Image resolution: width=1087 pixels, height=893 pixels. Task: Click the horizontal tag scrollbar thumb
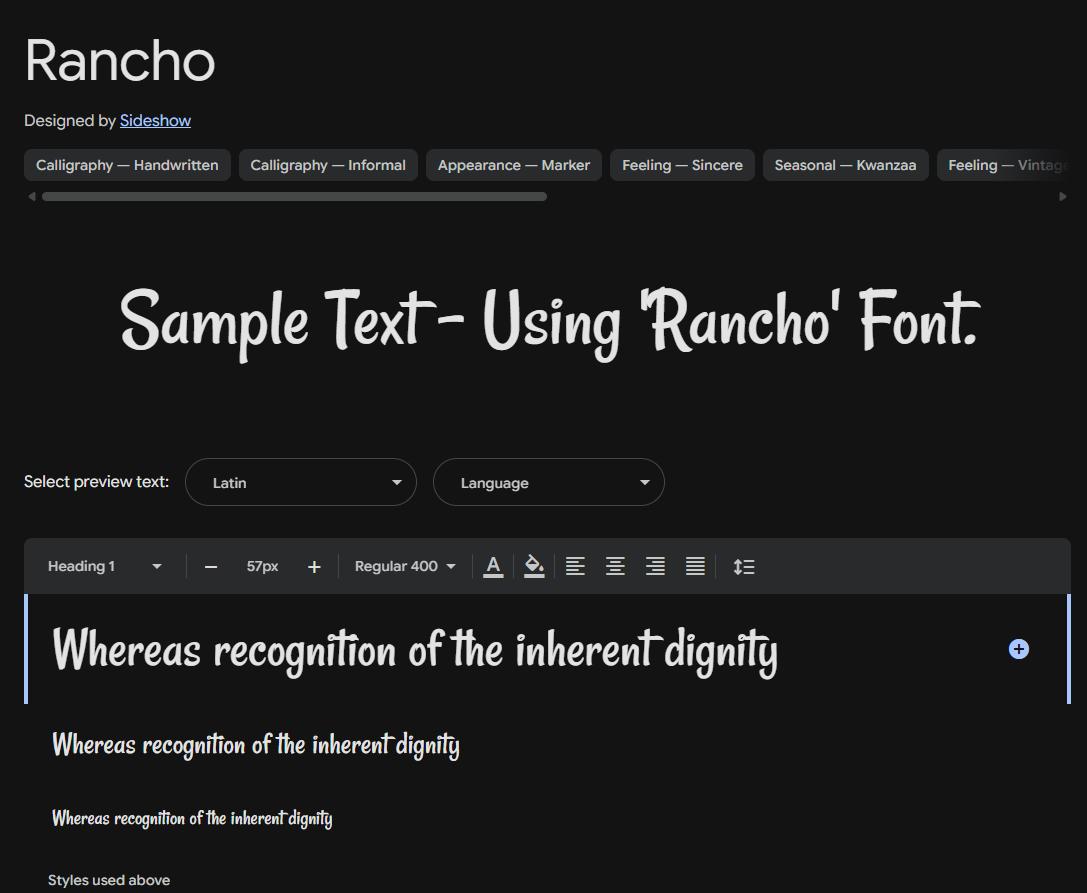[295, 196]
